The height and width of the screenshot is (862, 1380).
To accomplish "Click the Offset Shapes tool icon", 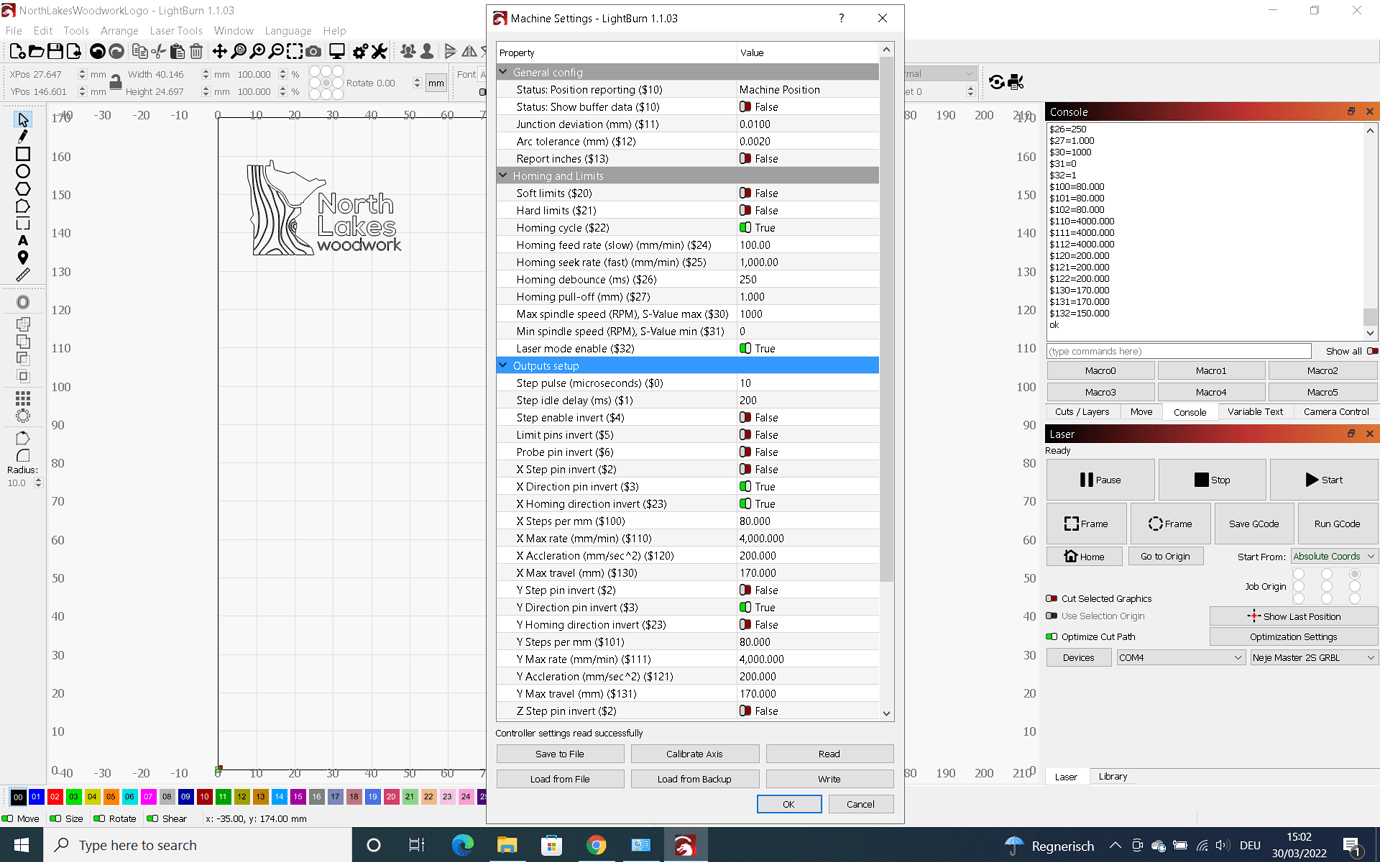I will [23, 301].
